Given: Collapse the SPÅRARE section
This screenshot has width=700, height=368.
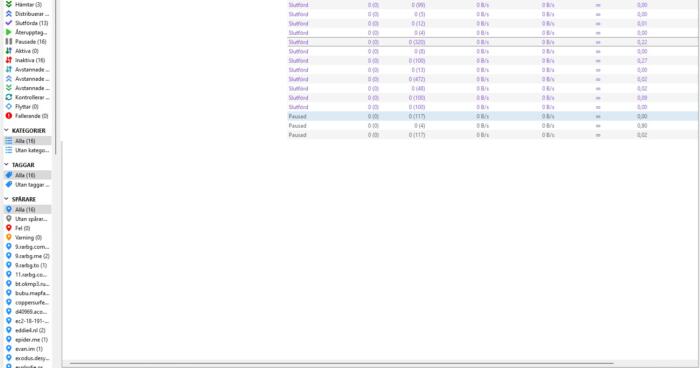Looking at the screenshot, I should point(6,199).
